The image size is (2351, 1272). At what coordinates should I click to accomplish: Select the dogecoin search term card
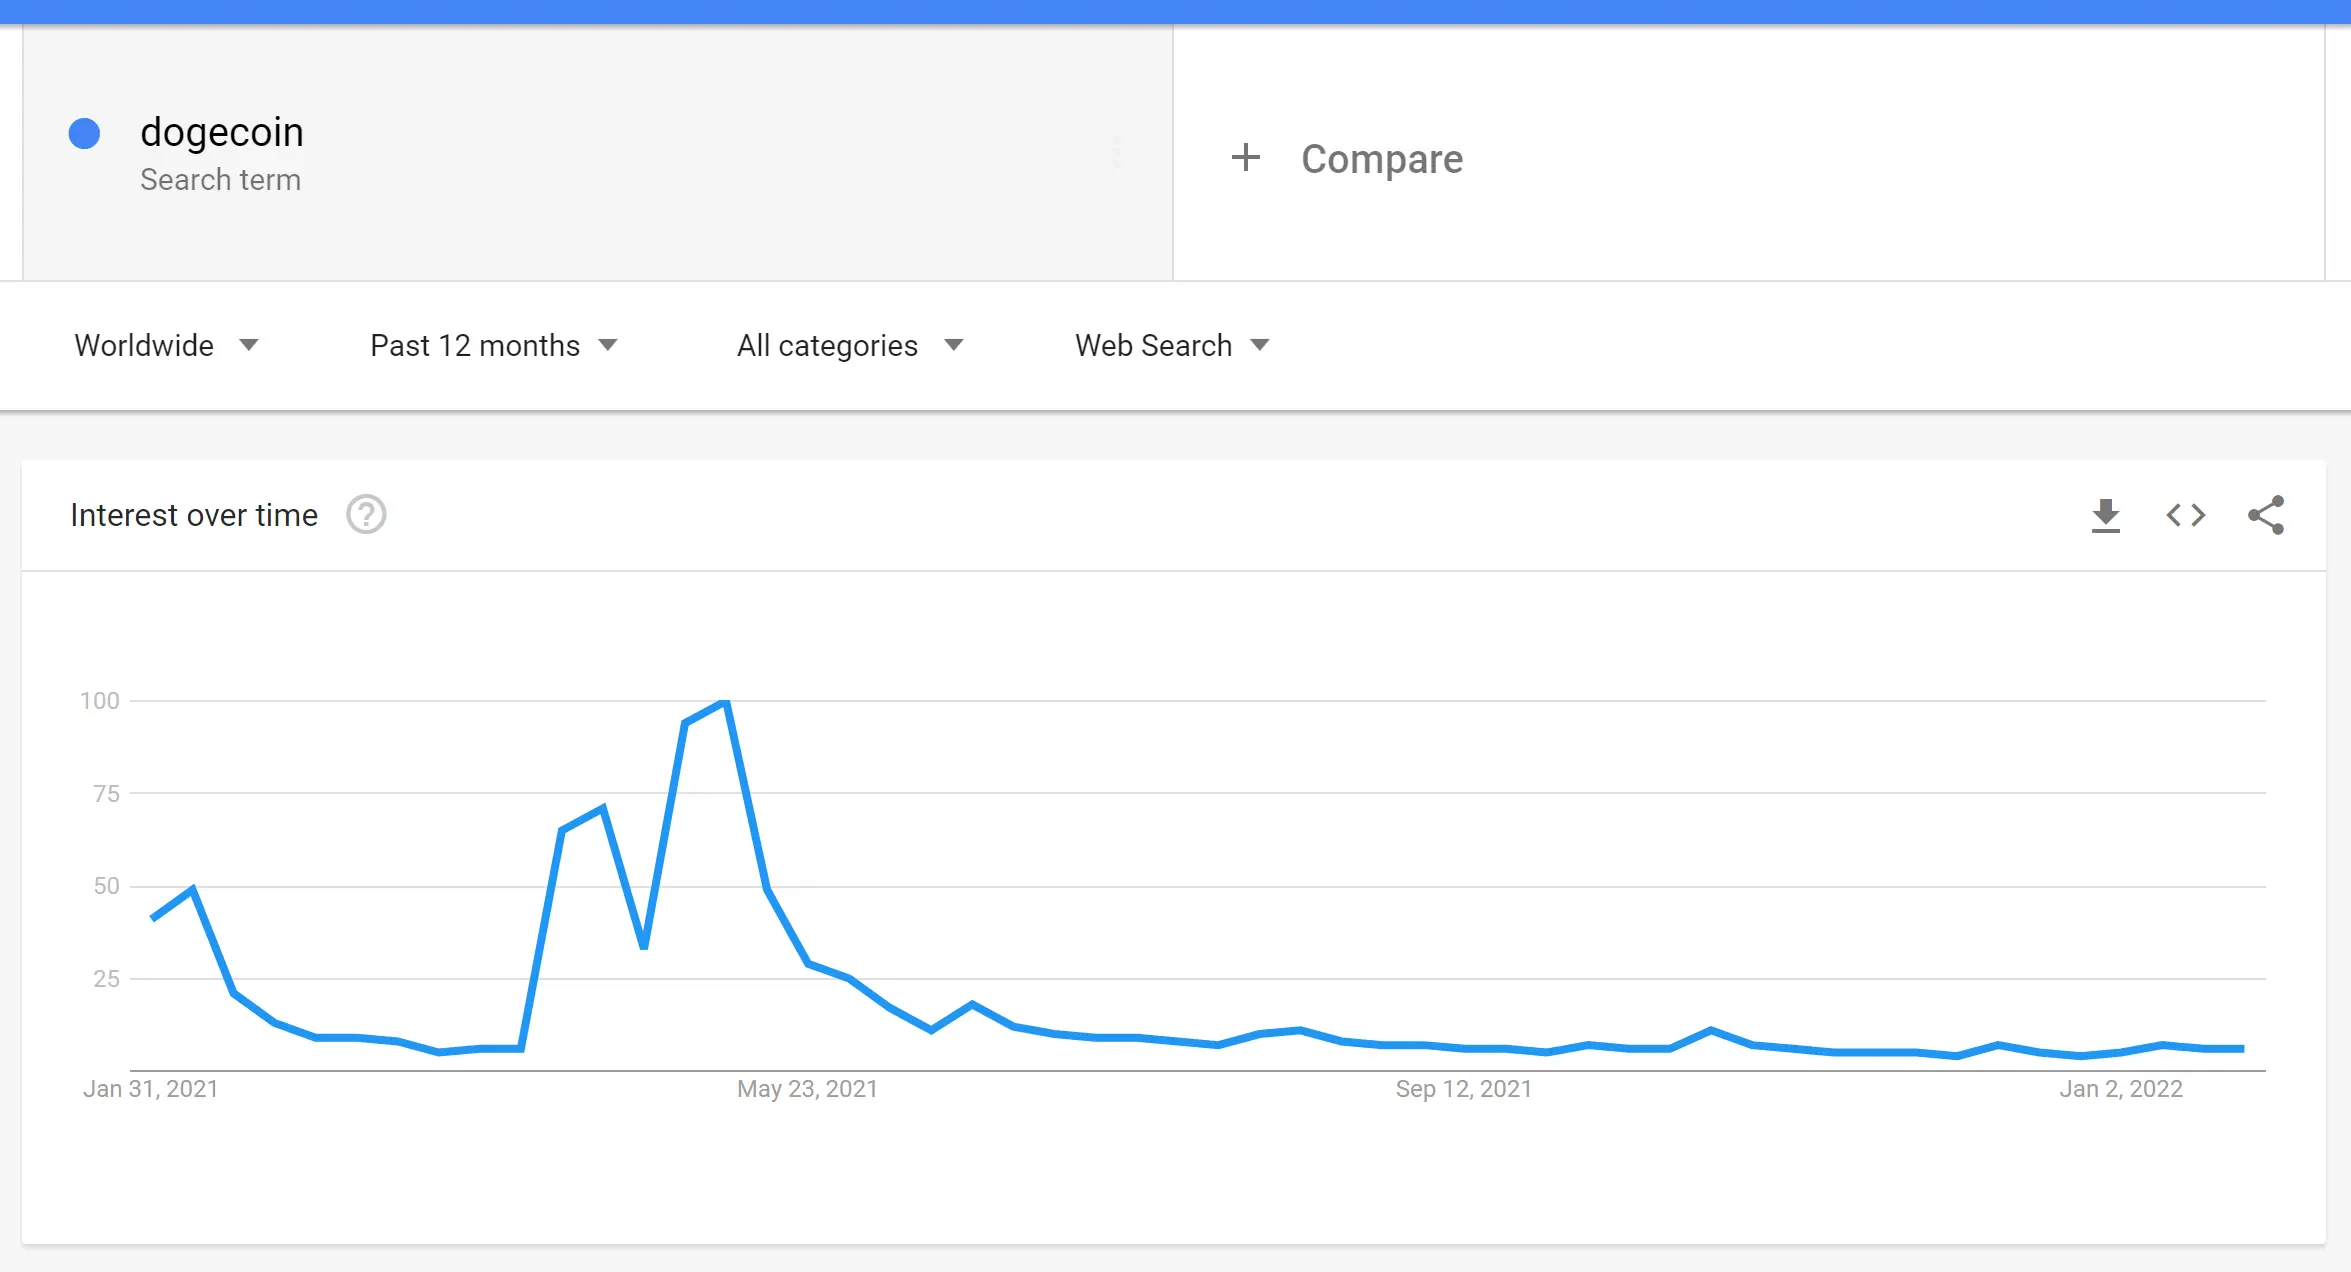600,150
